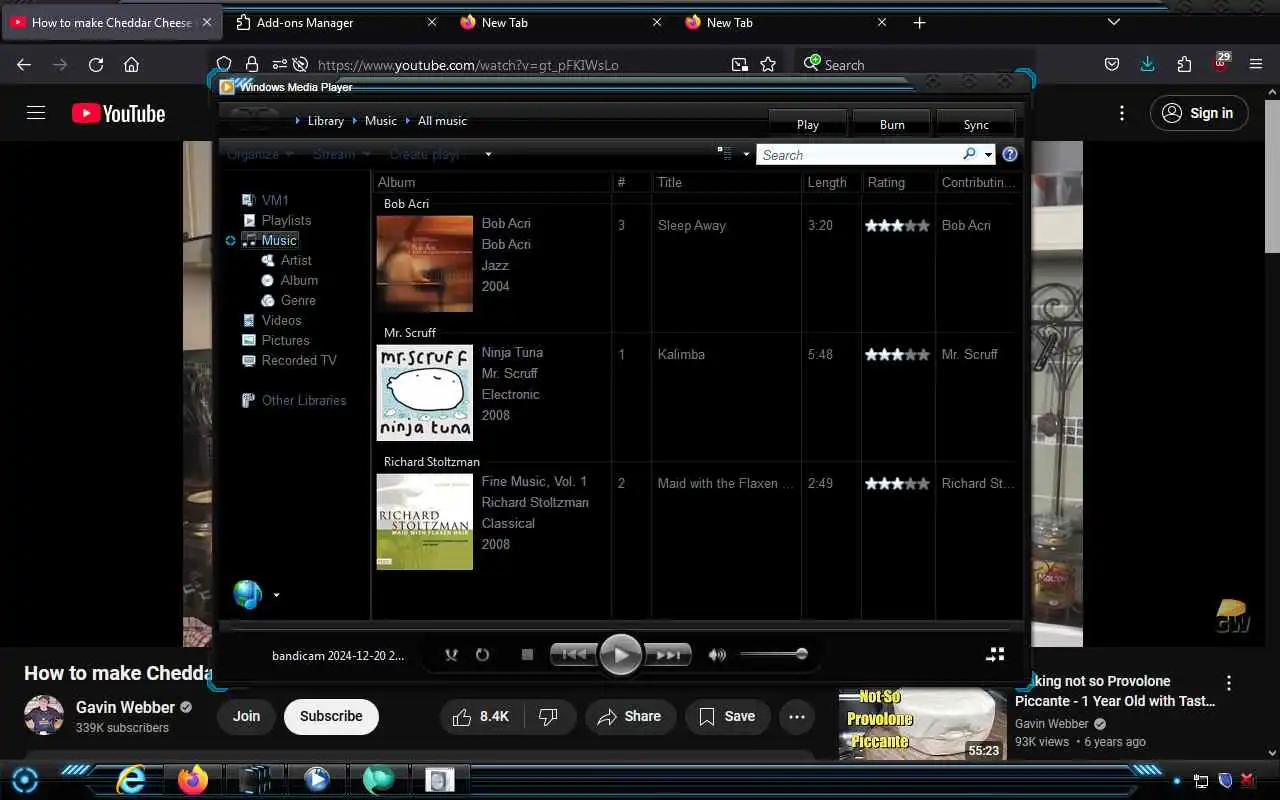Subscribe to Gavin Webber channel
Viewport: 1280px width, 800px height.
(x=331, y=716)
